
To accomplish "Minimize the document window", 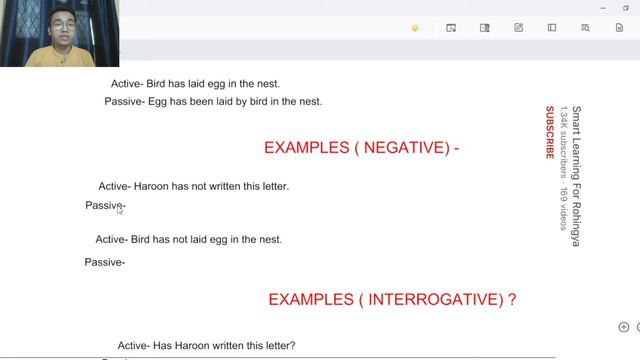I will 603,8.
